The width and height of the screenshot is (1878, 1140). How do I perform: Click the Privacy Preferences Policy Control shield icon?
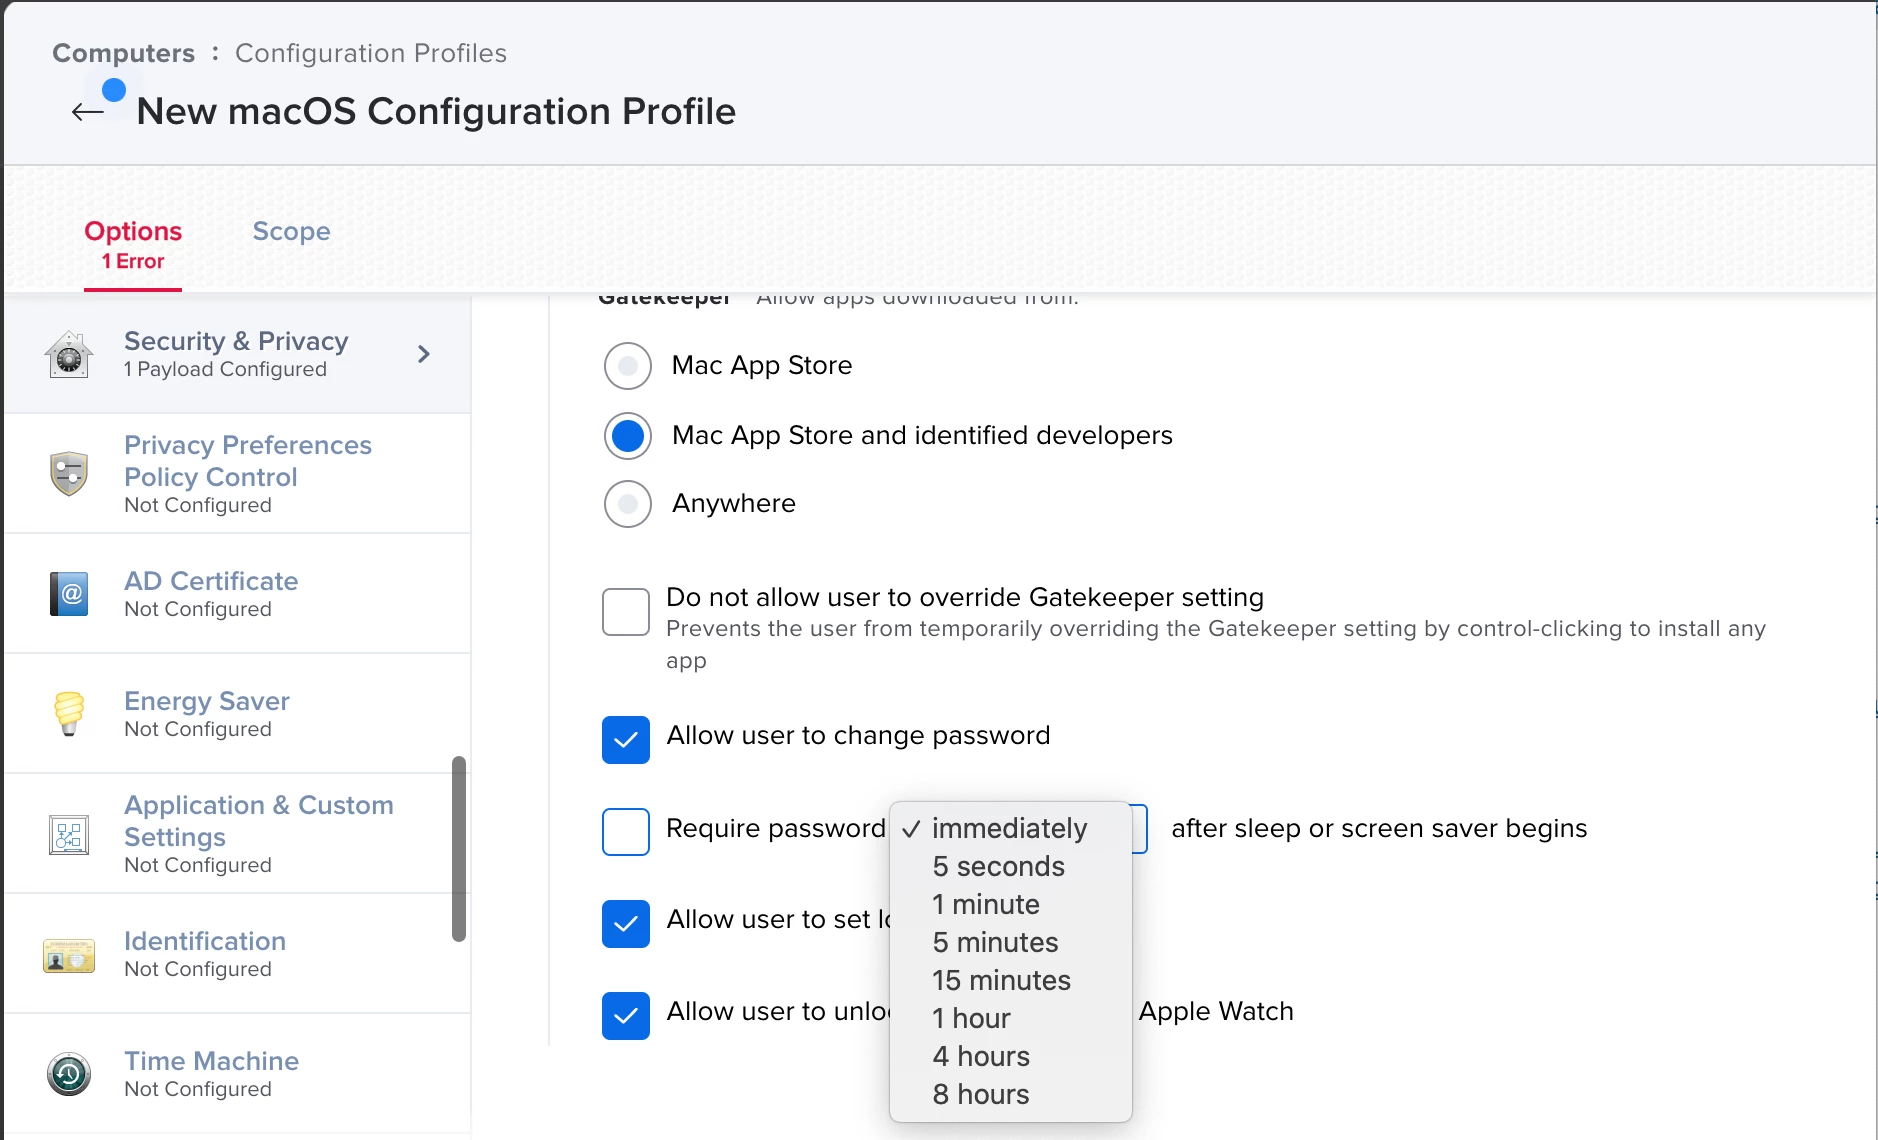pyautogui.click(x=69, y=474)
